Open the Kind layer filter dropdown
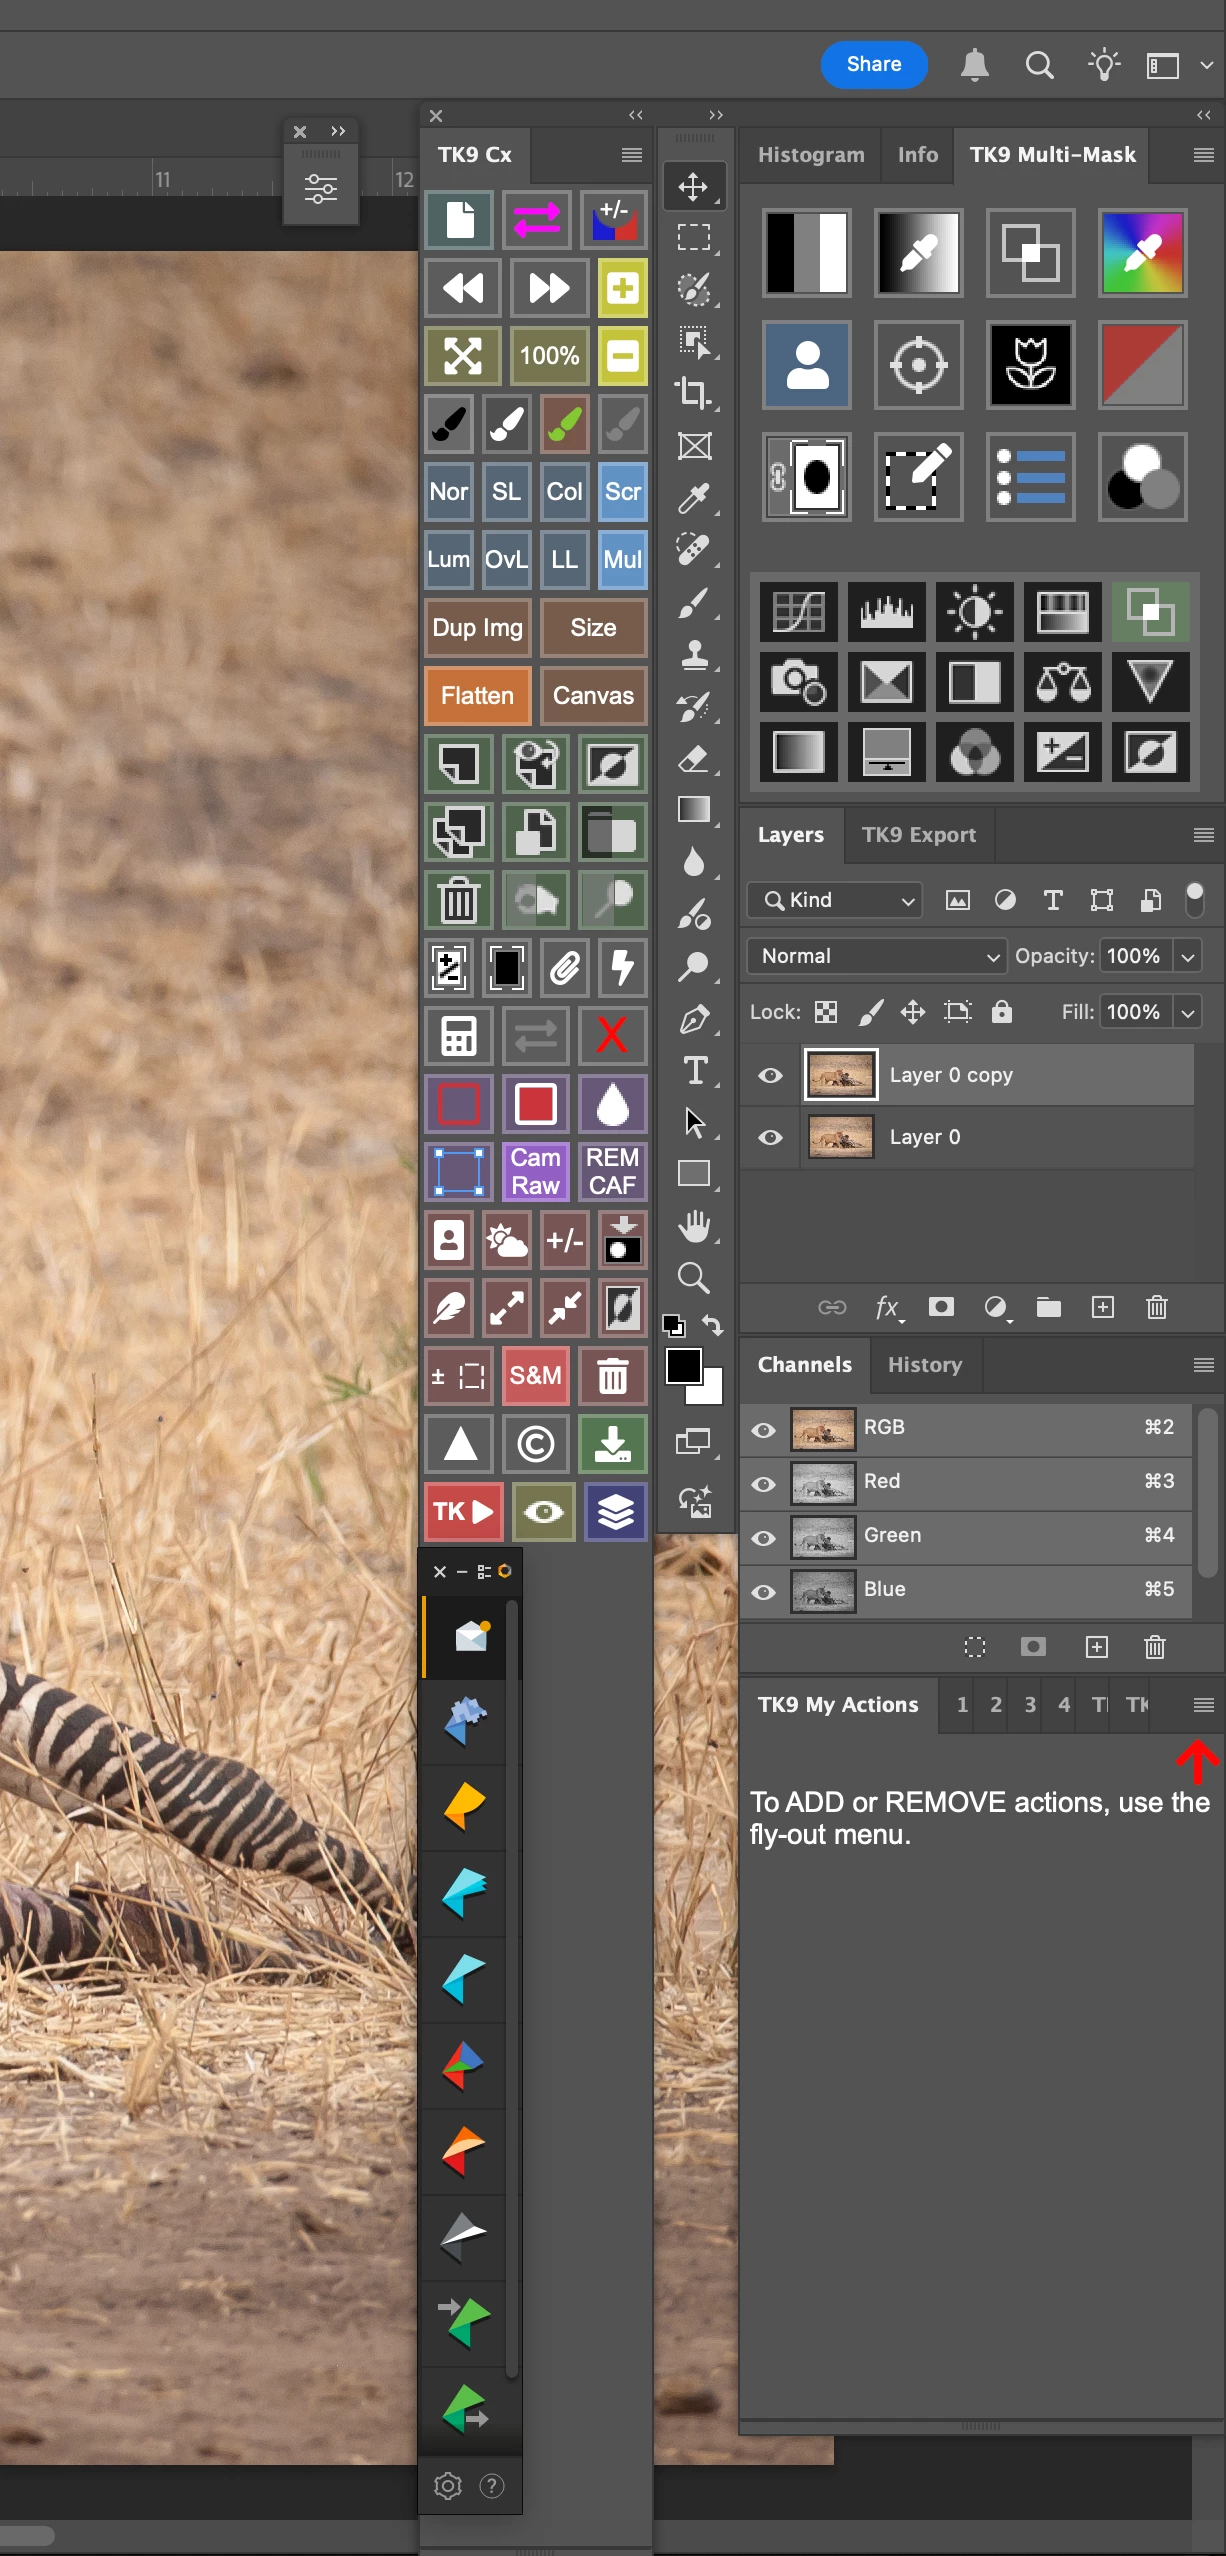 point(834,900)
